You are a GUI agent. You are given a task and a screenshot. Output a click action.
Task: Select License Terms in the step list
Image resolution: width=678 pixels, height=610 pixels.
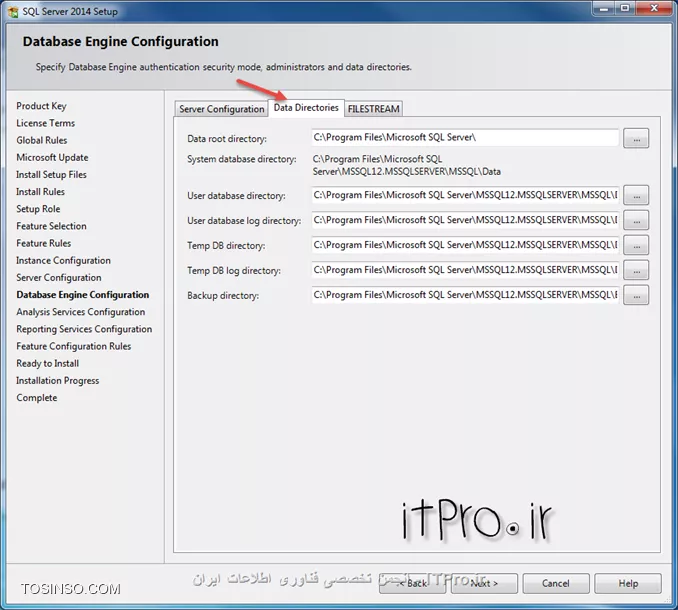45,123
